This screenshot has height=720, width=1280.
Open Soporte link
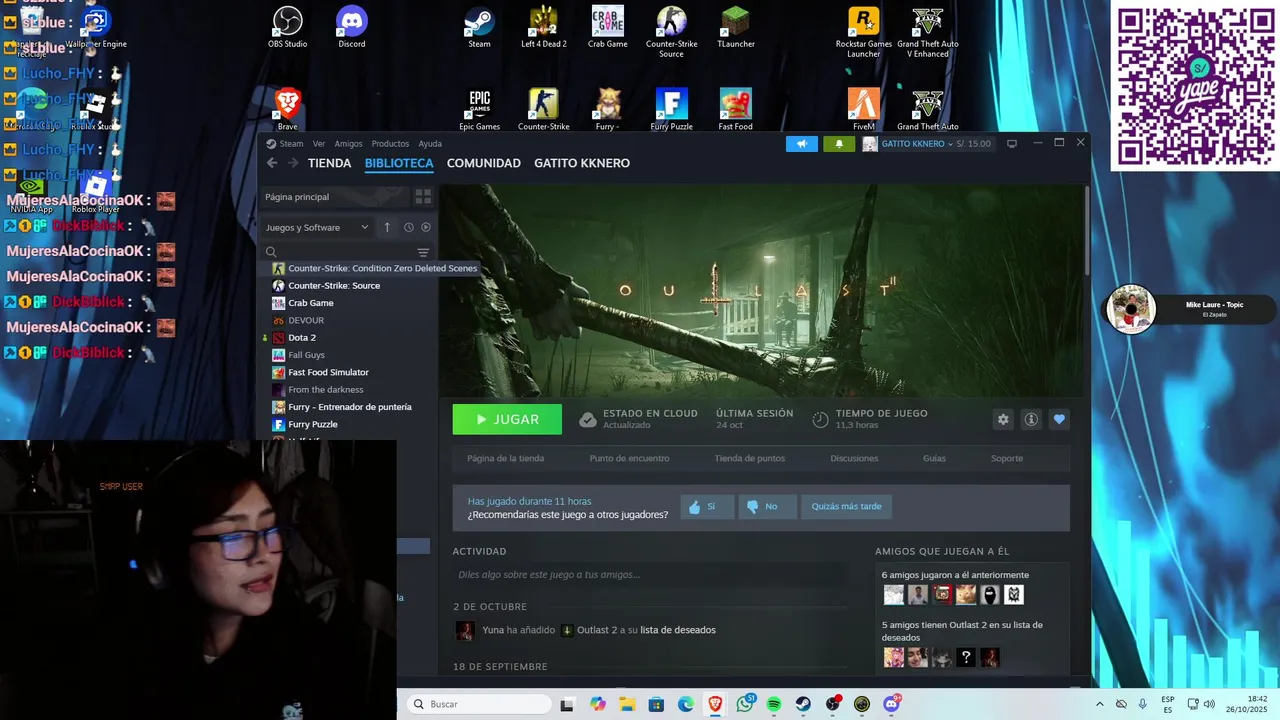[x=1007, y=458]
